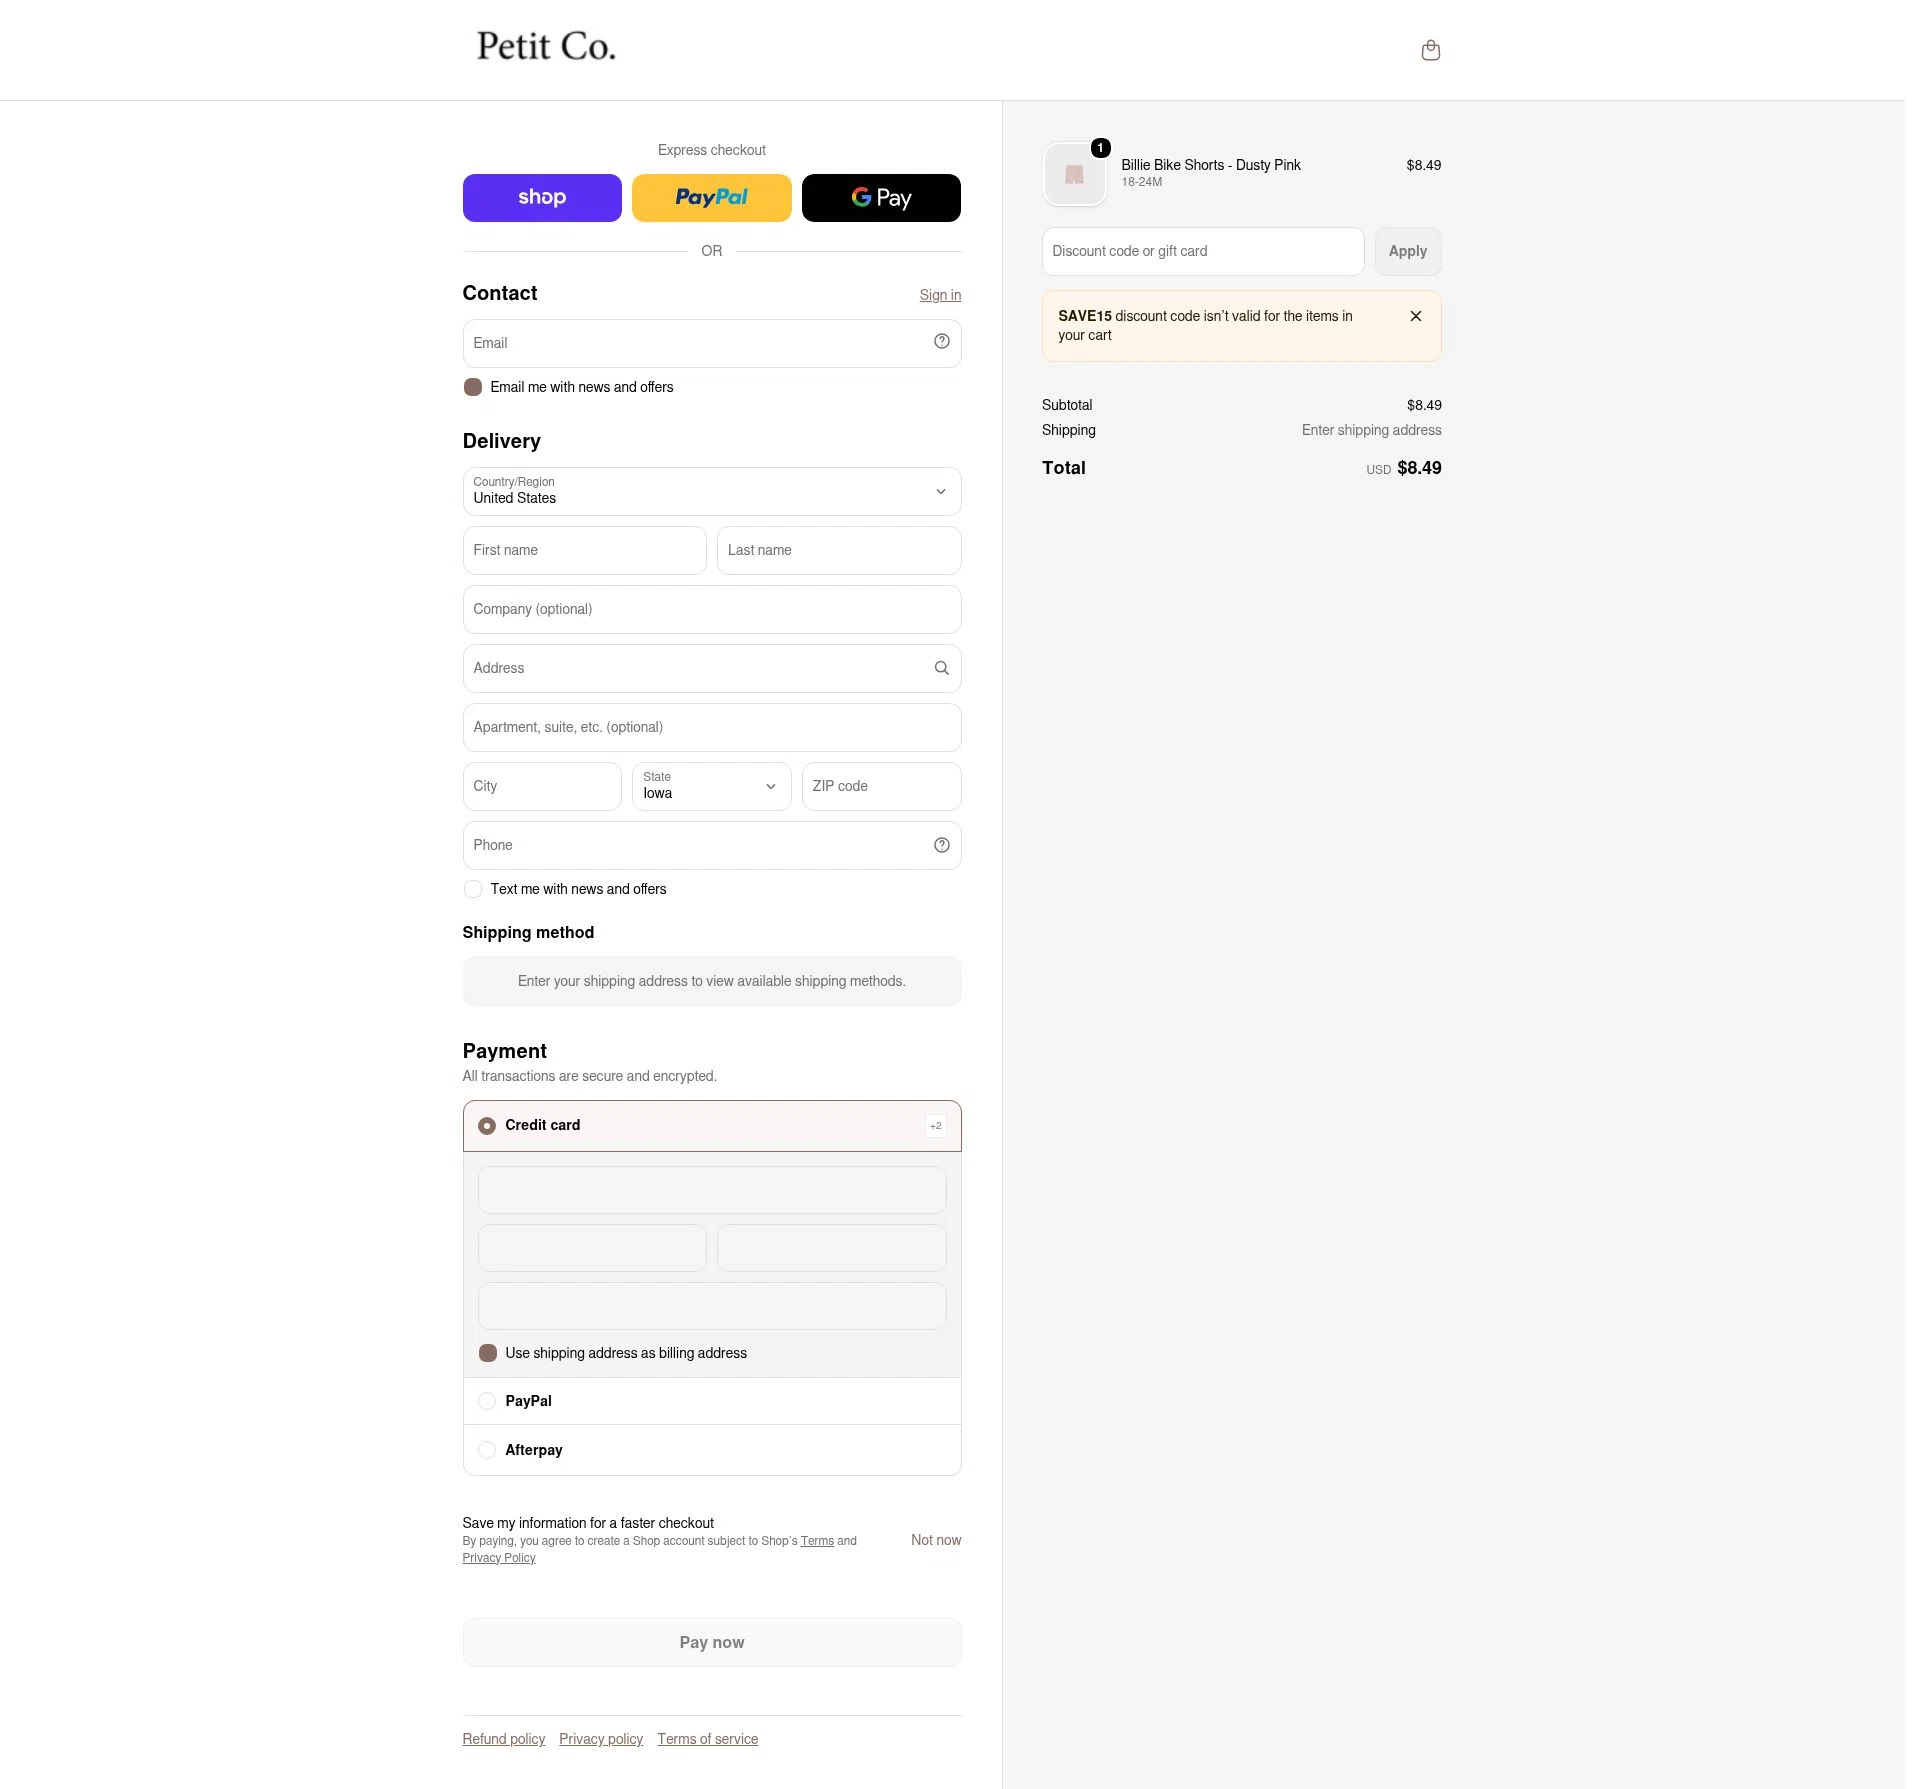Open the State dropdown showing Iowa
Image resolution: width=1920 pixels, height=1789 pixels.
point(711,786)
